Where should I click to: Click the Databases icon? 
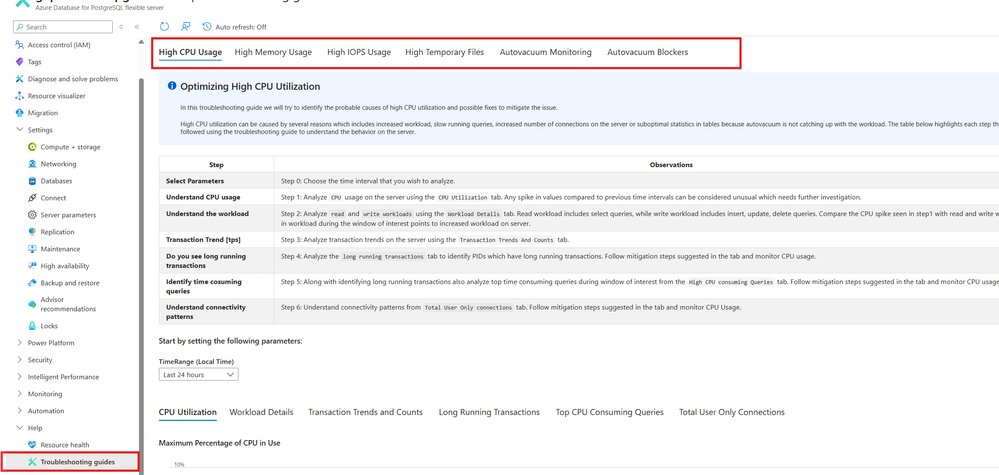tap(32, 181)
